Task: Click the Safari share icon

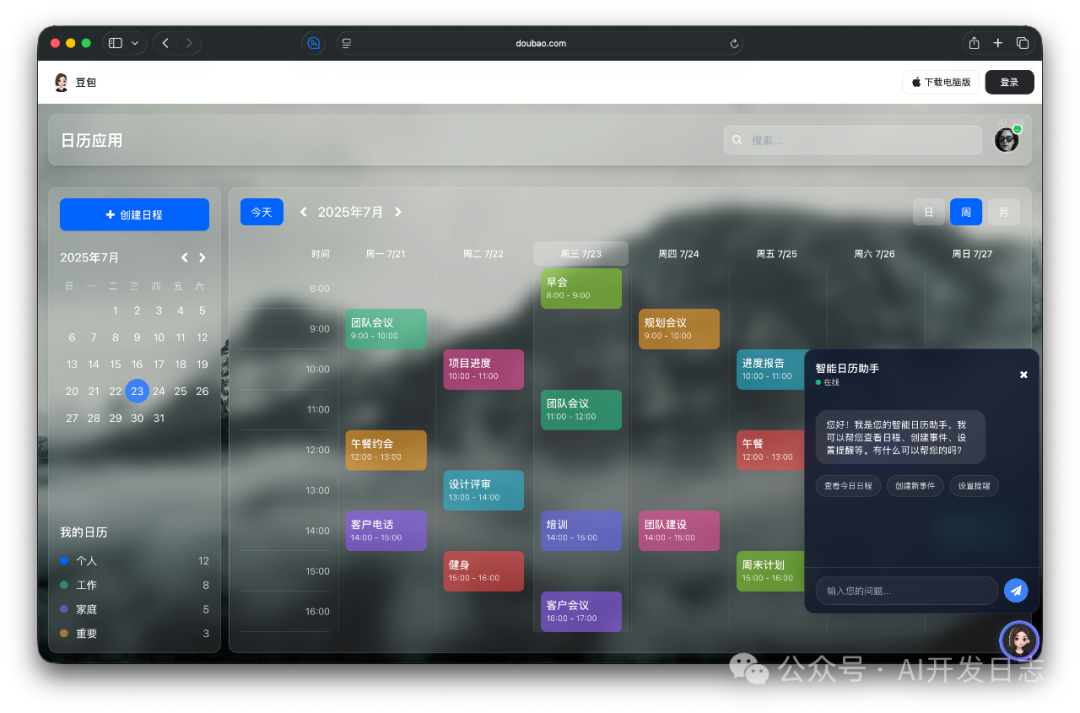Action: point(974,43)
